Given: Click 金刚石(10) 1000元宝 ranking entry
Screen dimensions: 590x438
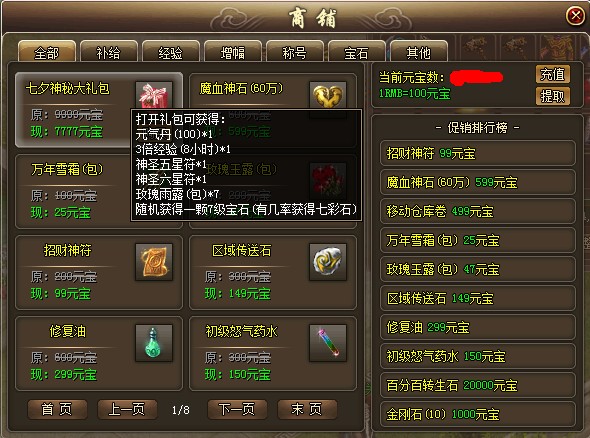Looking at the screenshot, I should [477, 414].
